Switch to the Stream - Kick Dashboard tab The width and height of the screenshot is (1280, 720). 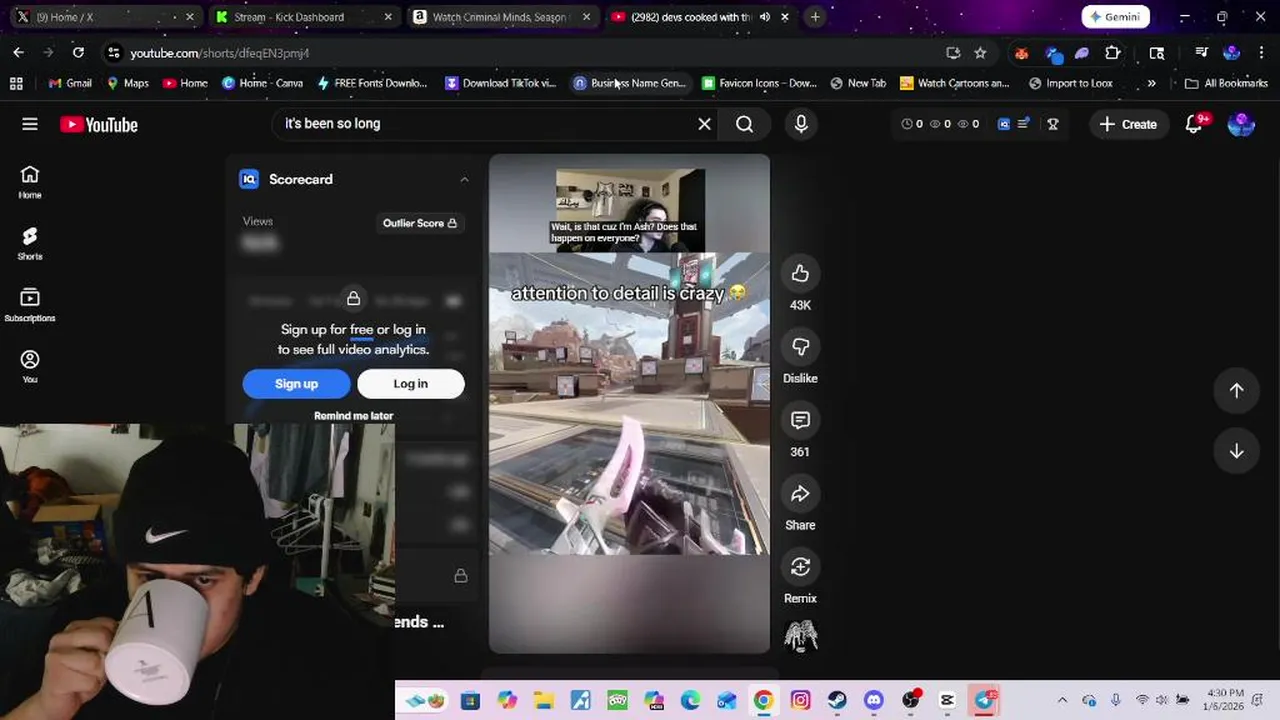coord(302,17)
